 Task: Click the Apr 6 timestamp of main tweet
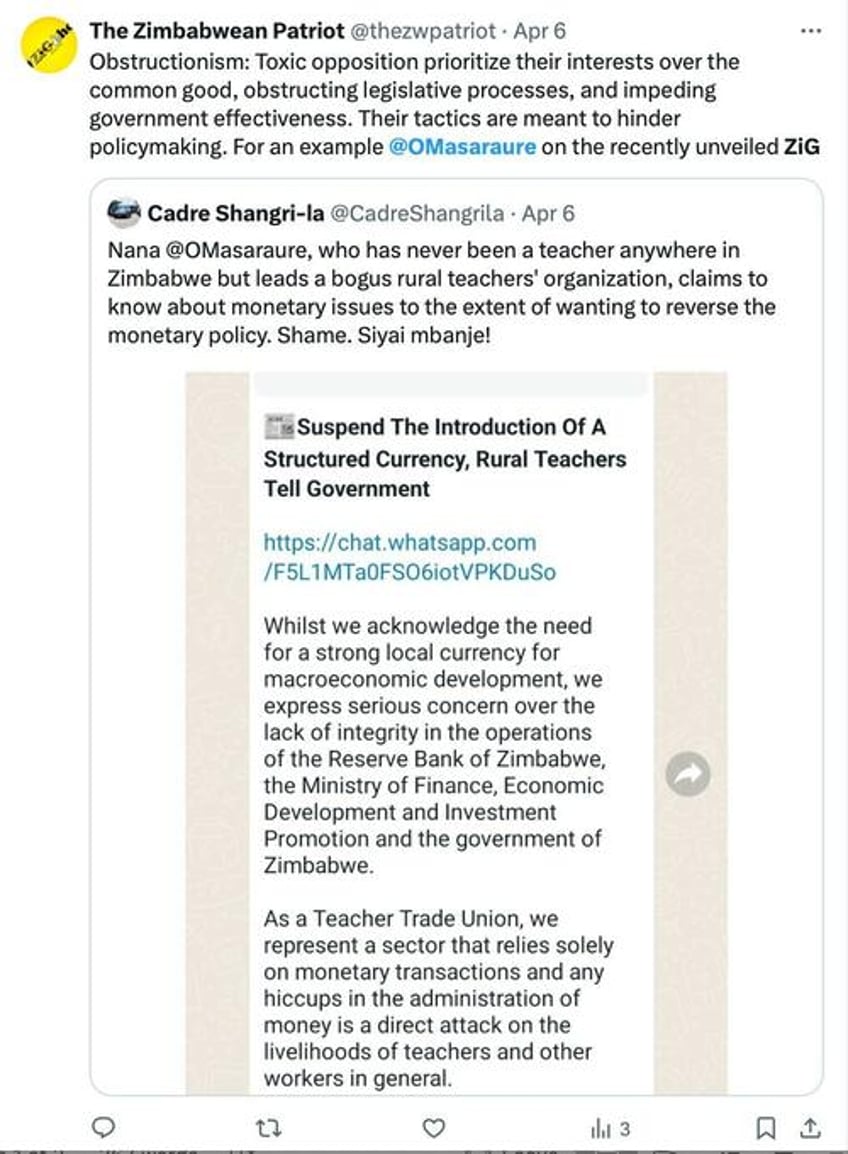(540, 31)
